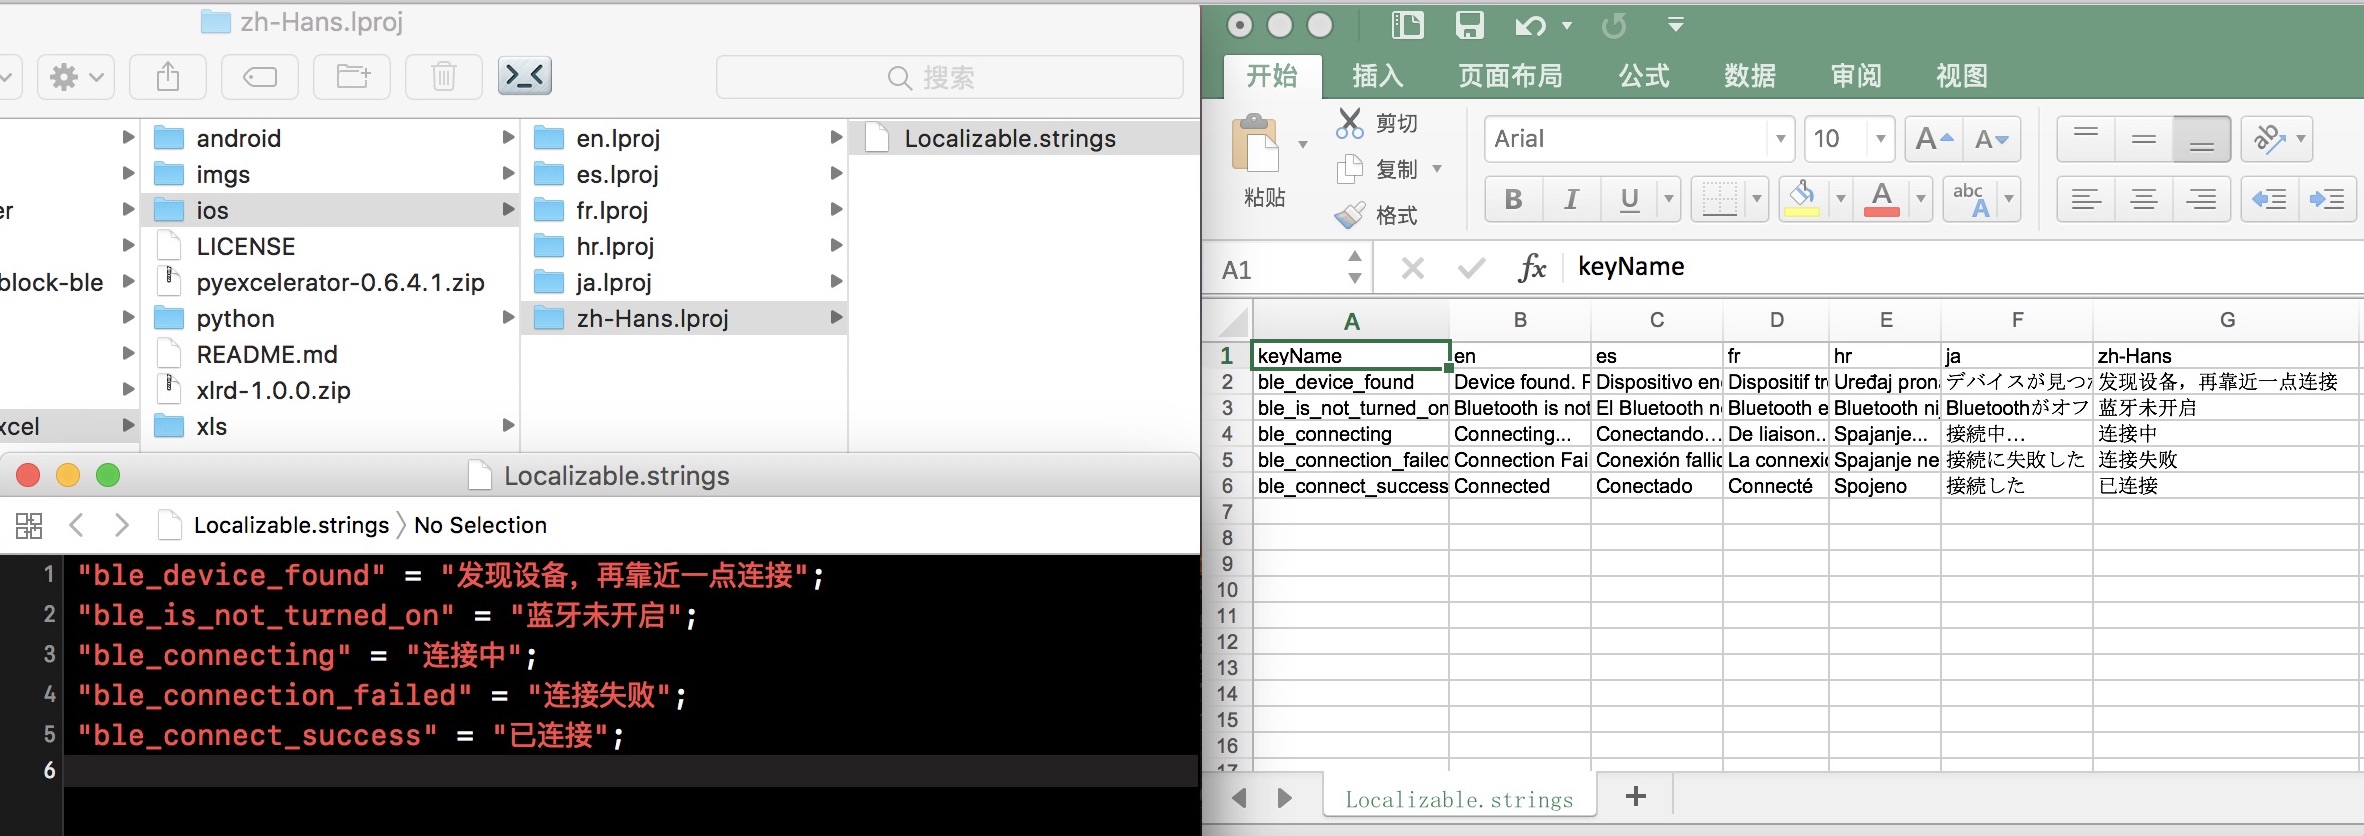Click the Finder terminal toolbar icon
The height and width of the screenshot is (836, 2364).
[x=525, y=76]
